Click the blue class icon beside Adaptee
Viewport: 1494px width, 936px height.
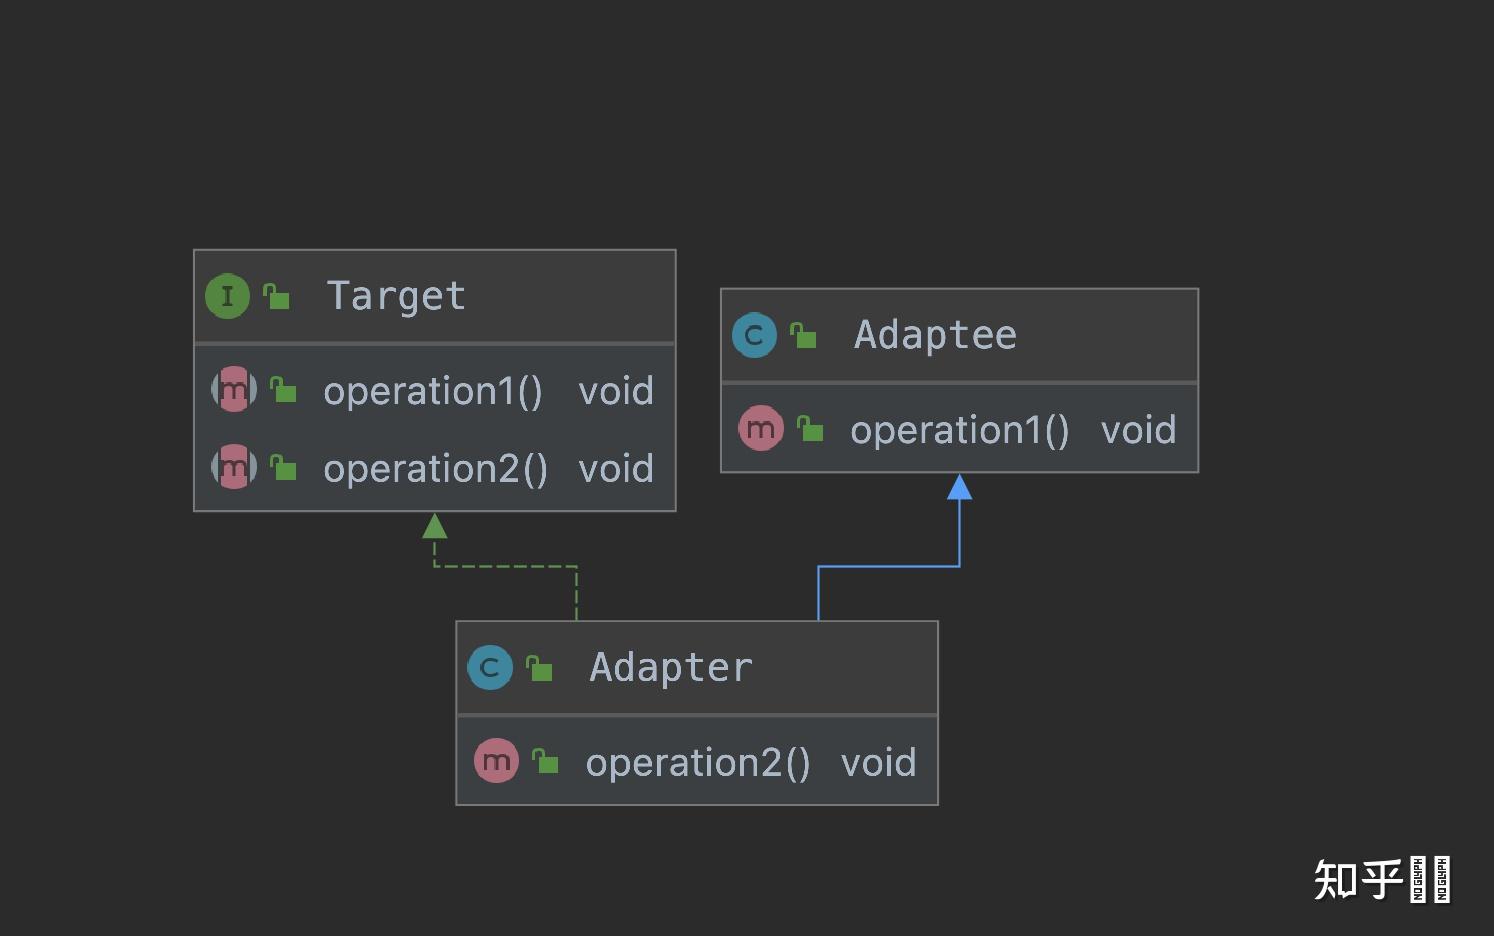754,335
